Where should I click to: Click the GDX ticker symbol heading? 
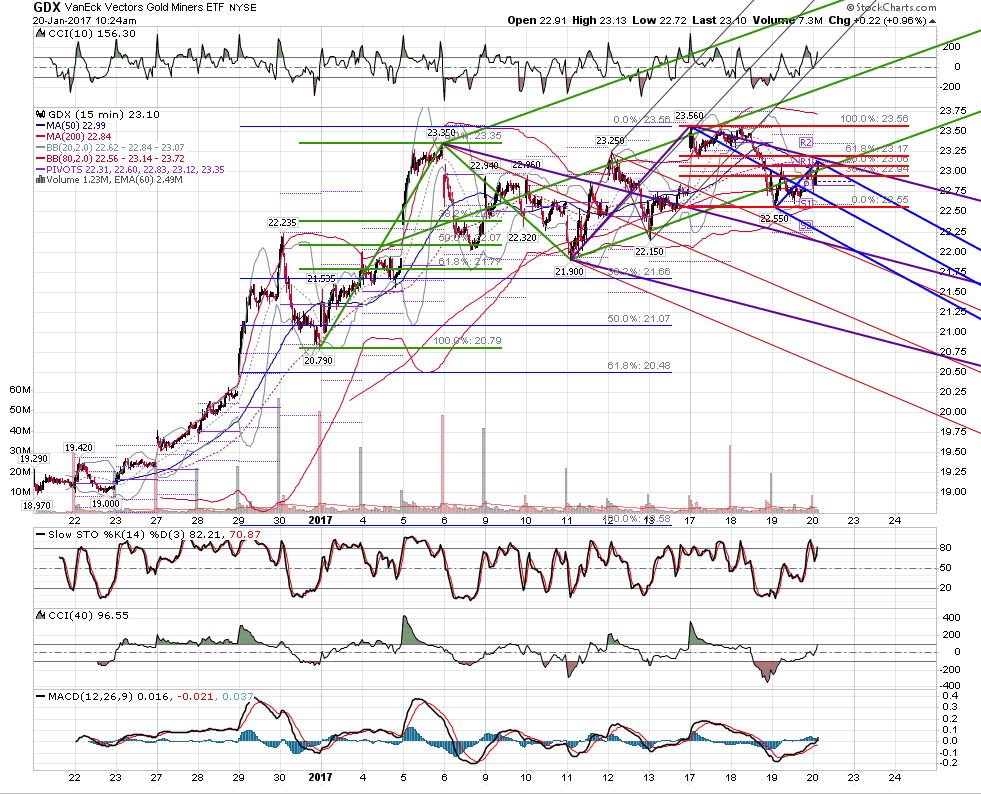(x=47, y=8)
